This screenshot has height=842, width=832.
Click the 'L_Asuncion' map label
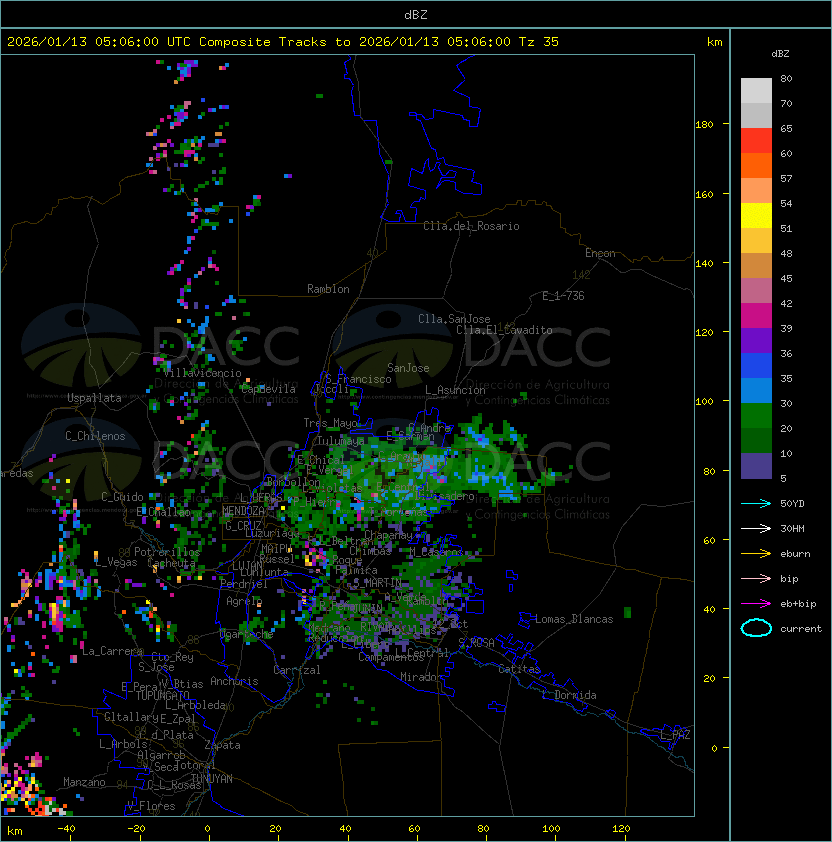point(455,390)
